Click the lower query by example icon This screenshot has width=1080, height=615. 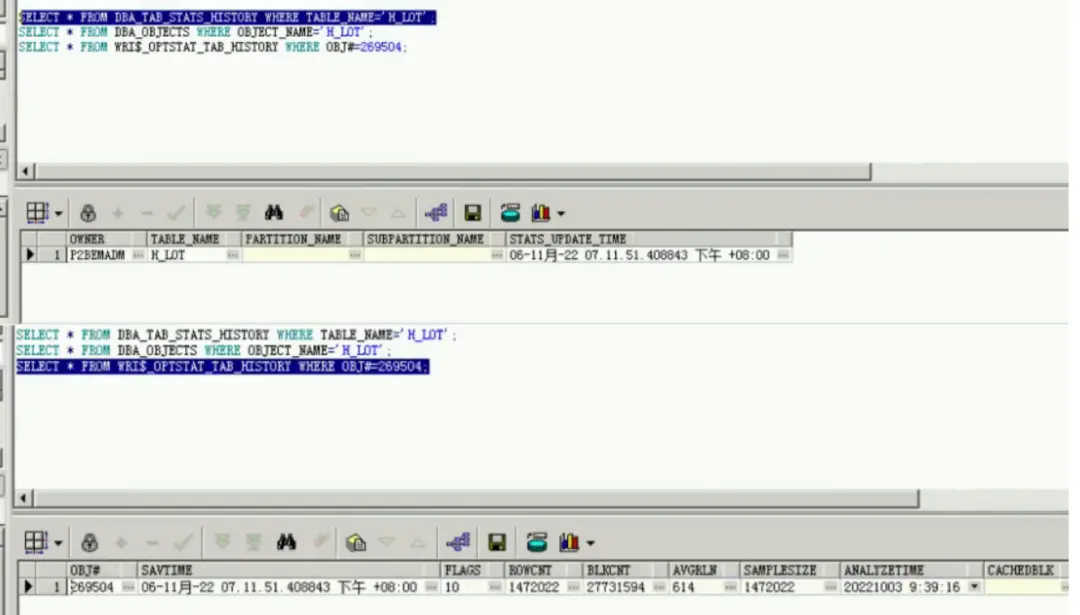pos(356,543)
